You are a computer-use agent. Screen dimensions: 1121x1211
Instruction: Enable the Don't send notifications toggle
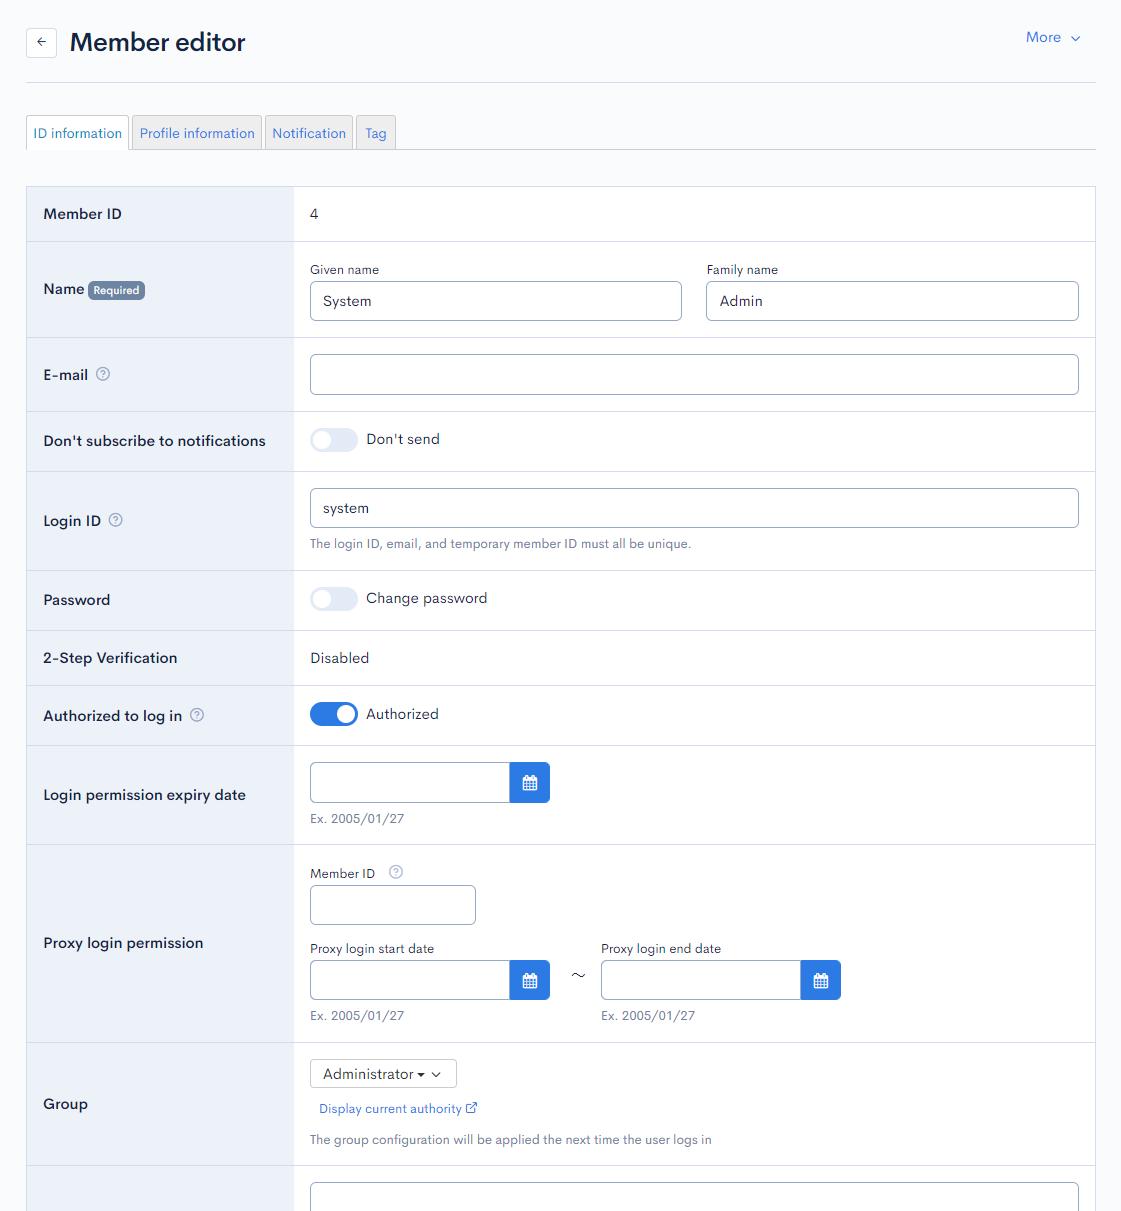tap(333, 439)
